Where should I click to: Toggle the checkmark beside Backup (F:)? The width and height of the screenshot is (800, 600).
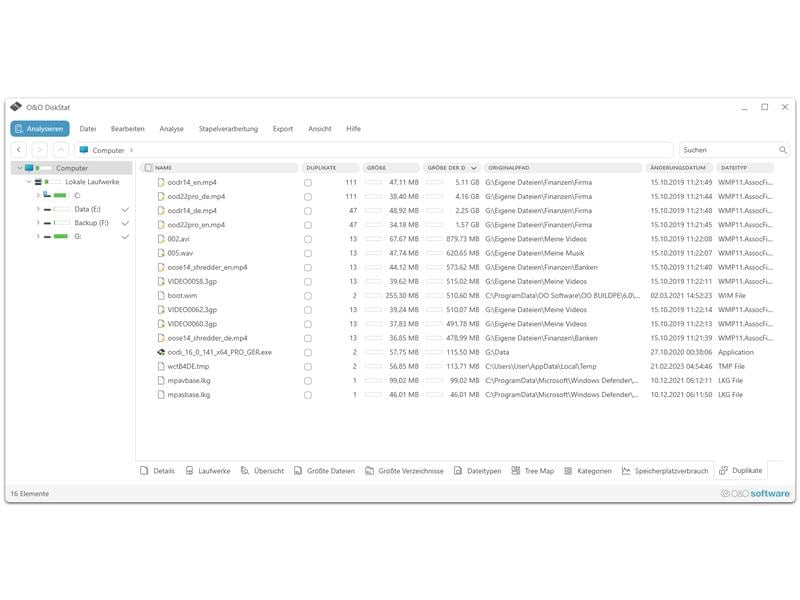pyautogui.click(x=125, y=223)
